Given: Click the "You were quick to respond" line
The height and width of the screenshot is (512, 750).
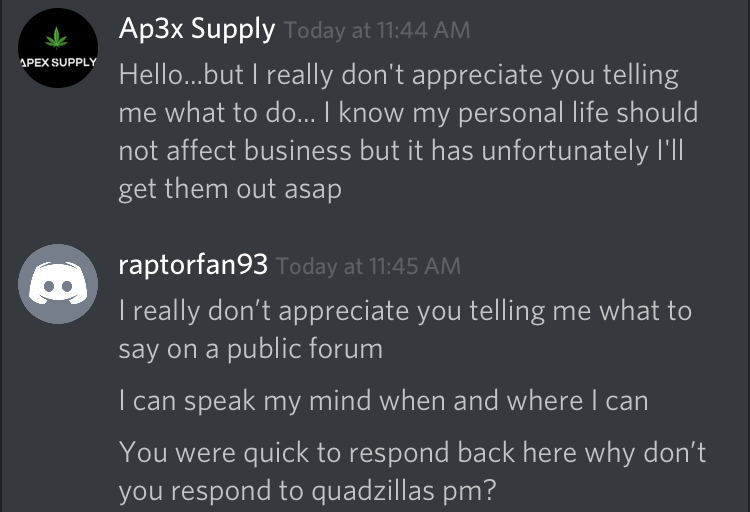Looking at the screenshot, I should point(412,452).
